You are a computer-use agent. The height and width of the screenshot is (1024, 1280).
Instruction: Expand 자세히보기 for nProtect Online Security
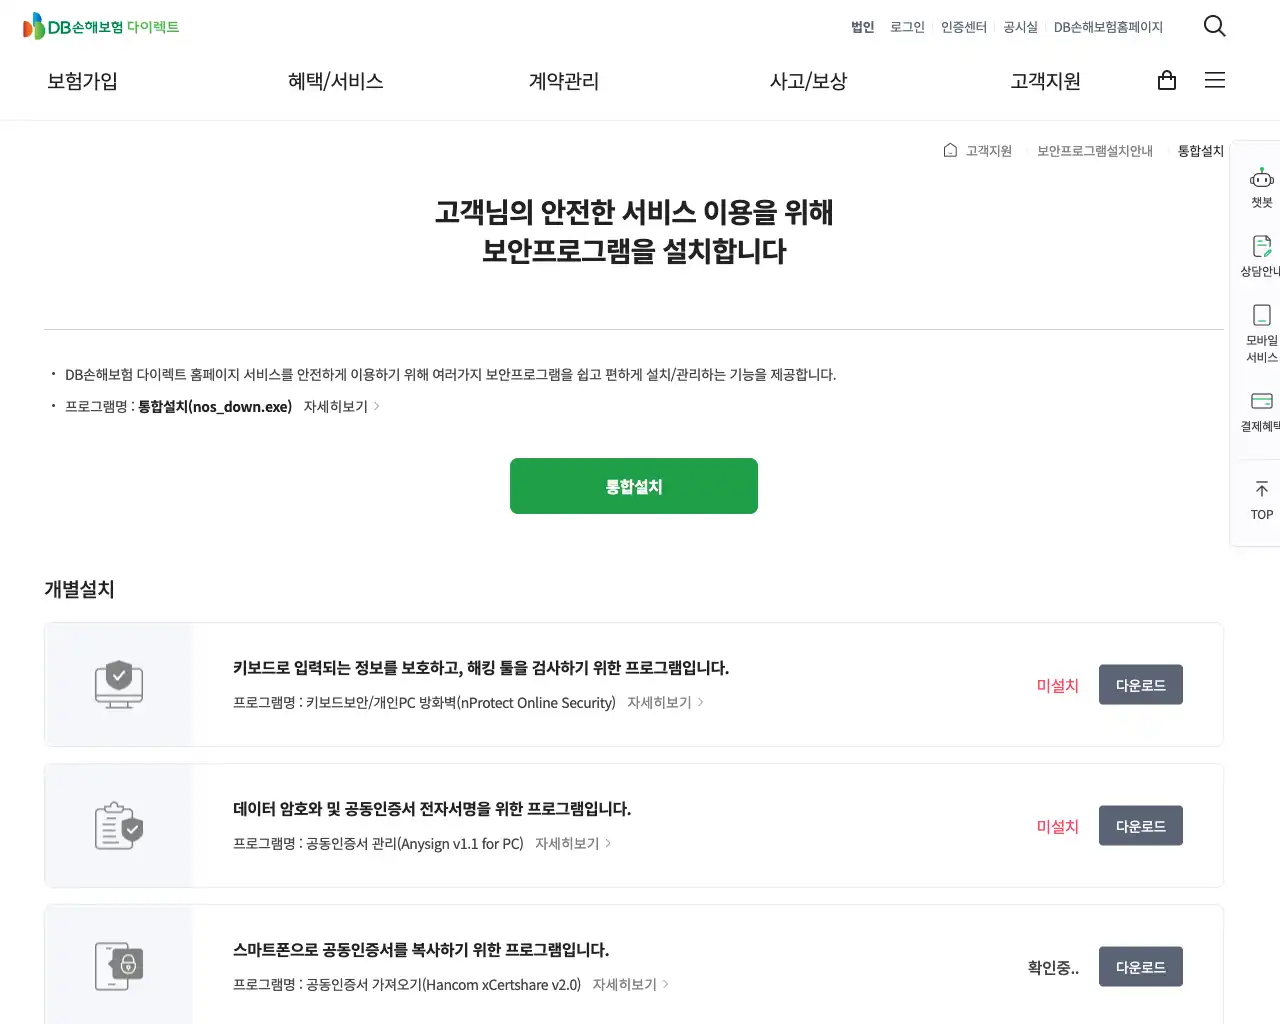tap(665, 703)
